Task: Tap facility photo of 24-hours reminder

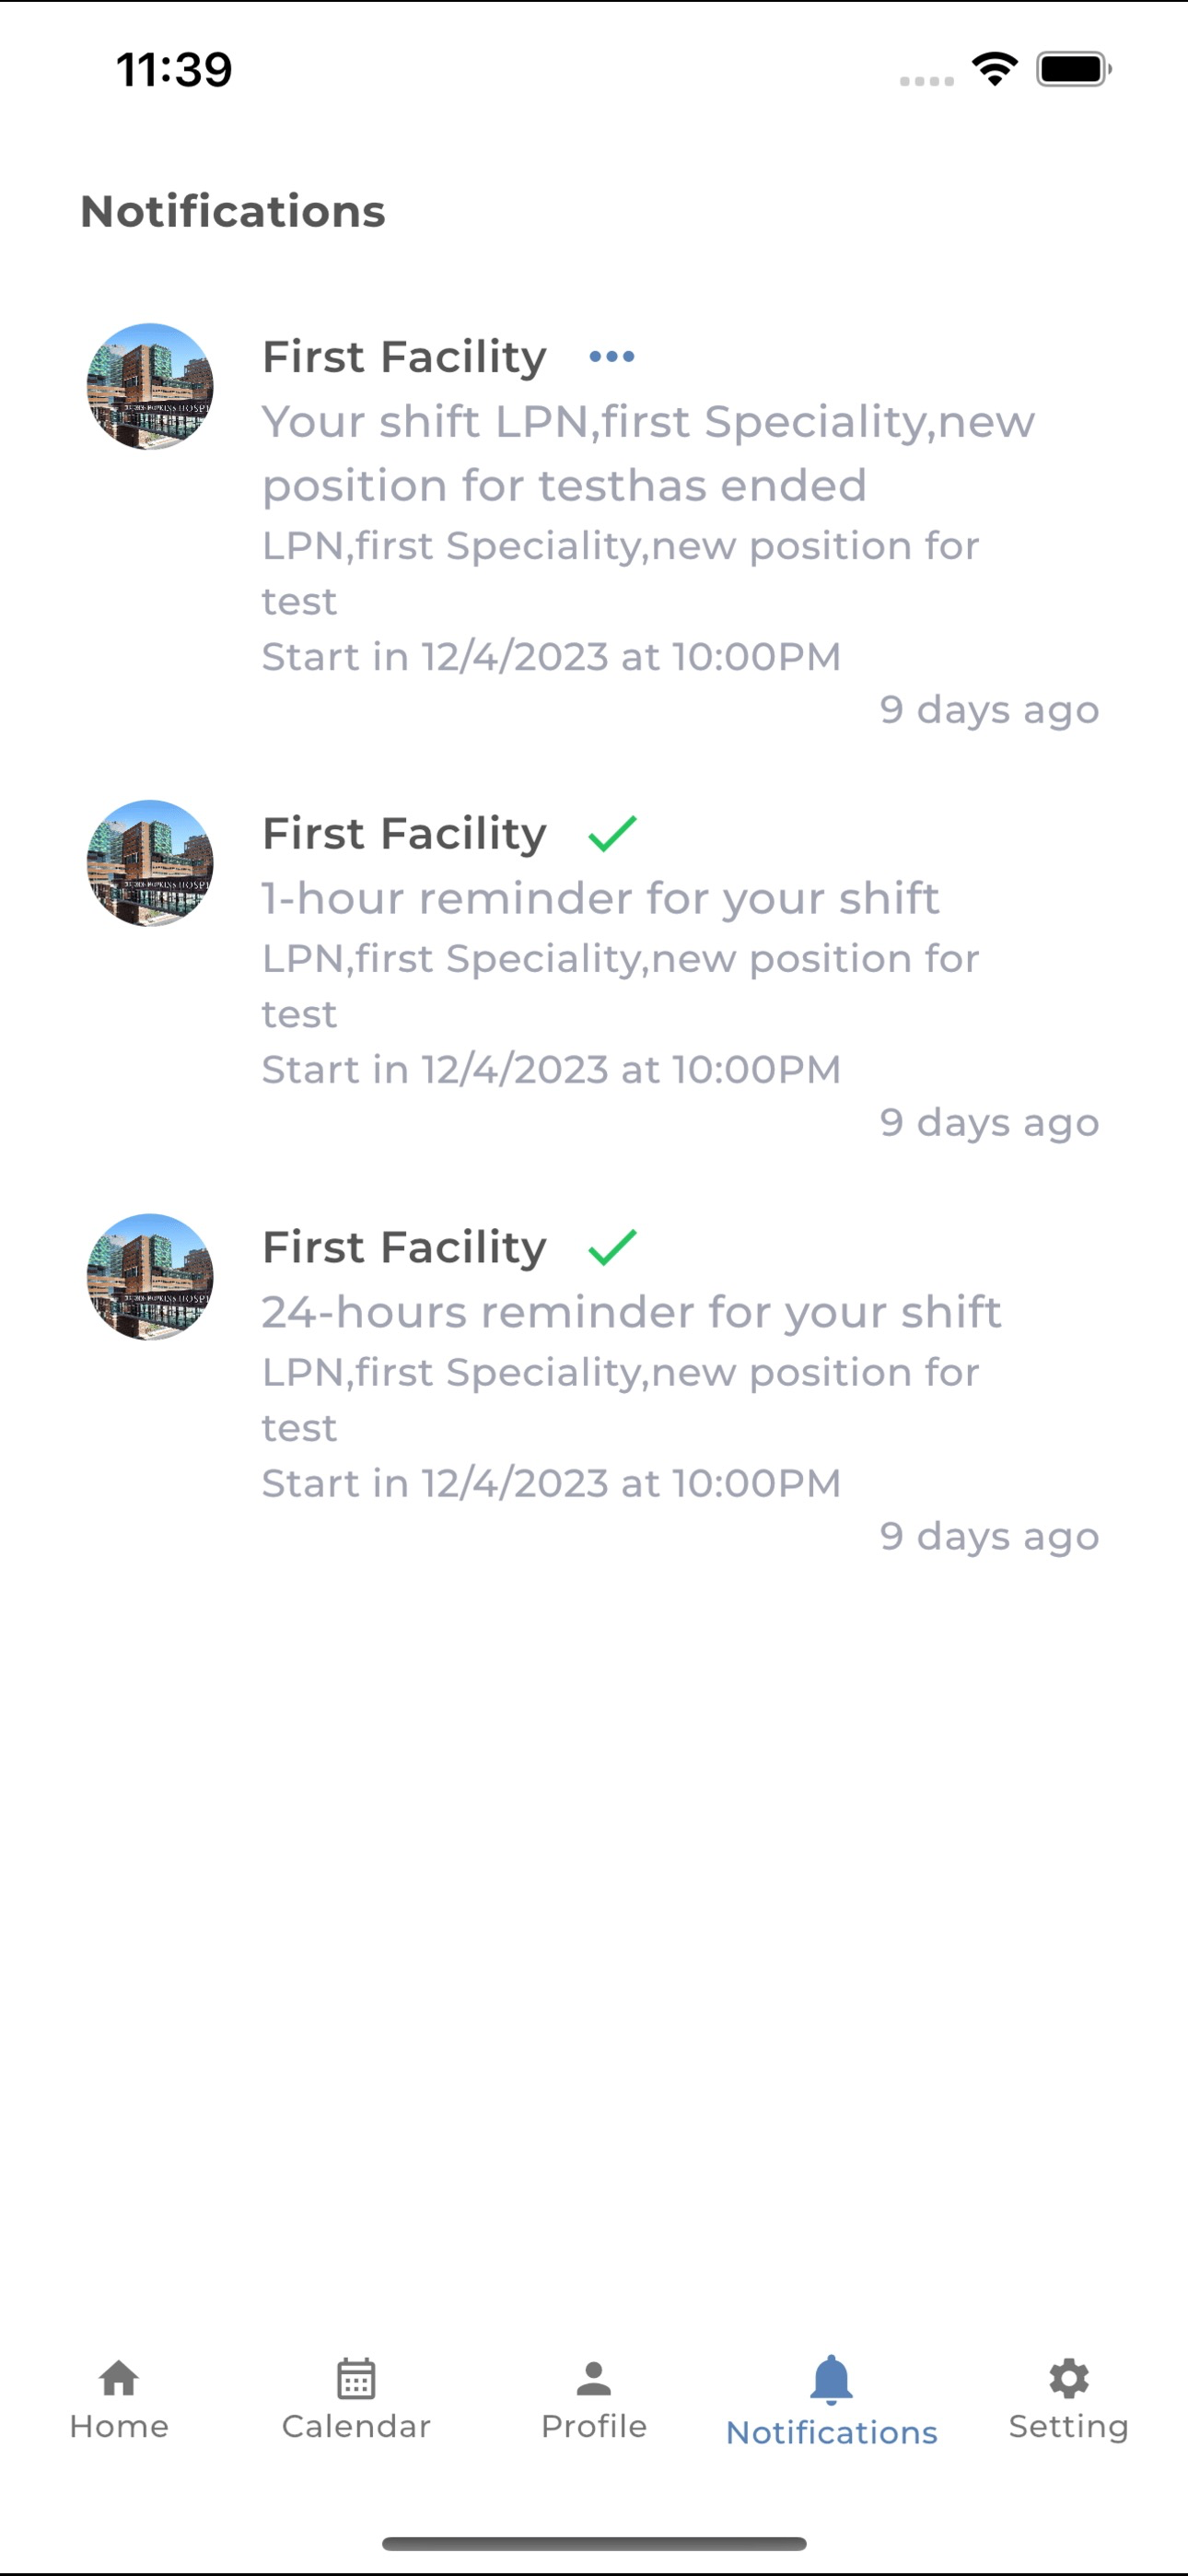Action: point(150,1277)
